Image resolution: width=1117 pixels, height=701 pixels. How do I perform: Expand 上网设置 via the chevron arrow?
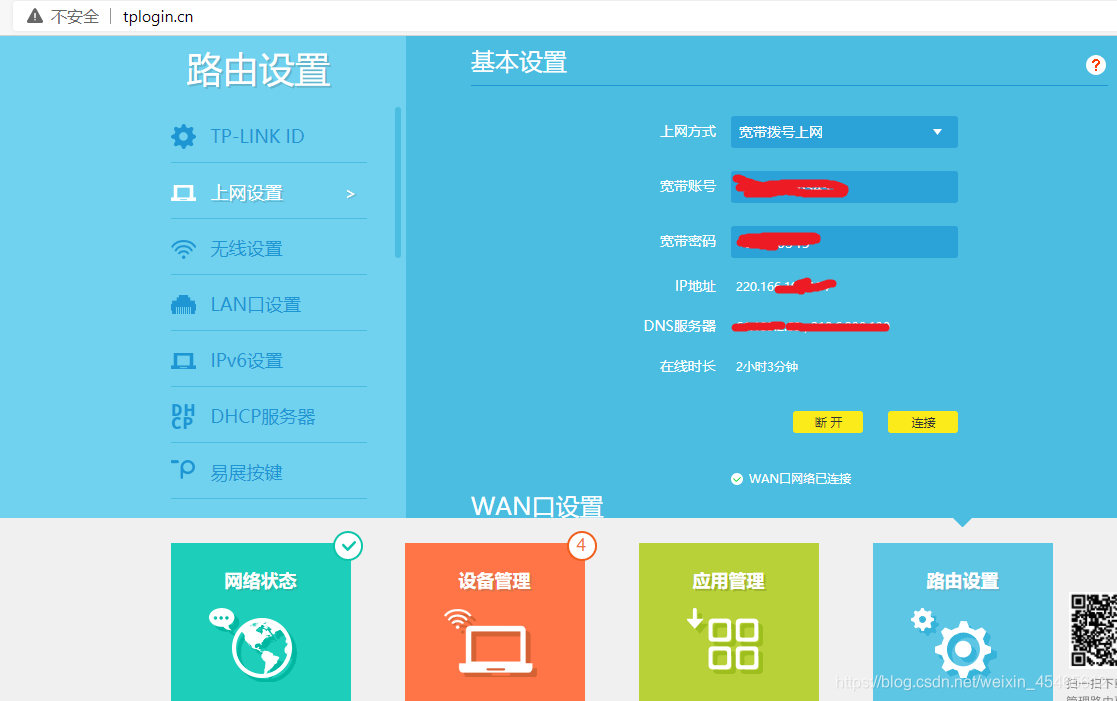350,194
